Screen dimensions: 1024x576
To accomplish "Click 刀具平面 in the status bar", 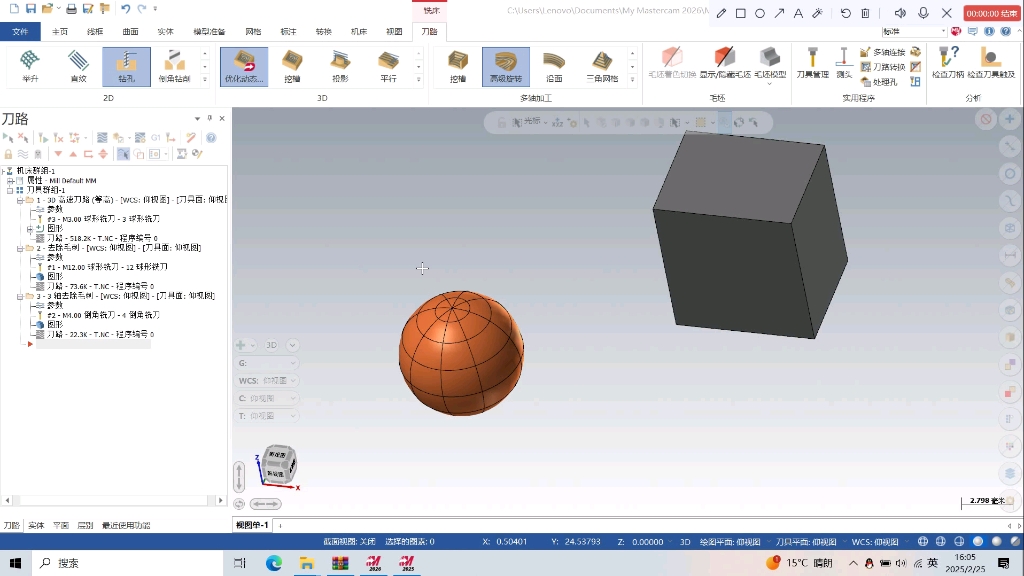I will 806,541.
